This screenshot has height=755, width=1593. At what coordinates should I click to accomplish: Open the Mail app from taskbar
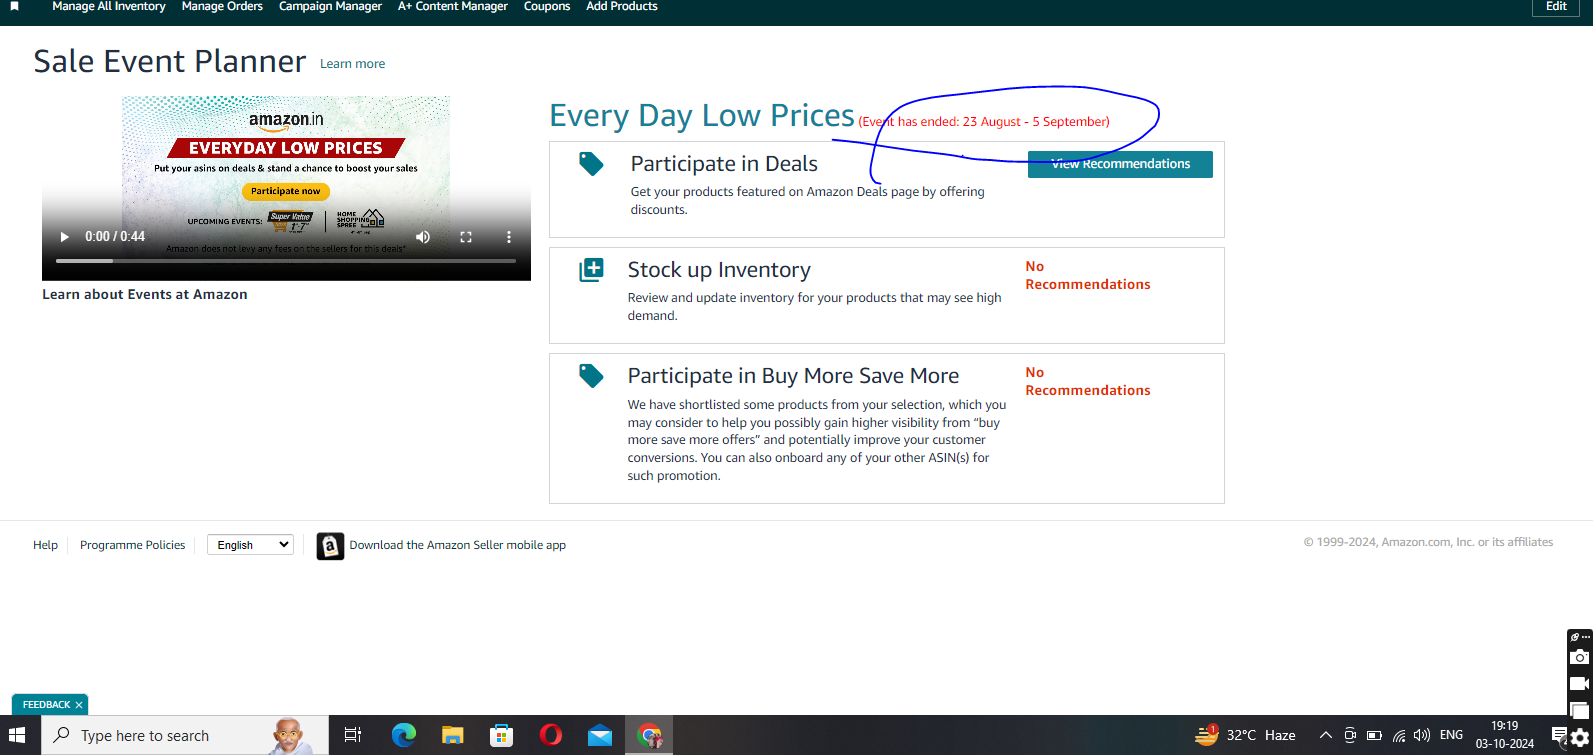tap(599, 735)
